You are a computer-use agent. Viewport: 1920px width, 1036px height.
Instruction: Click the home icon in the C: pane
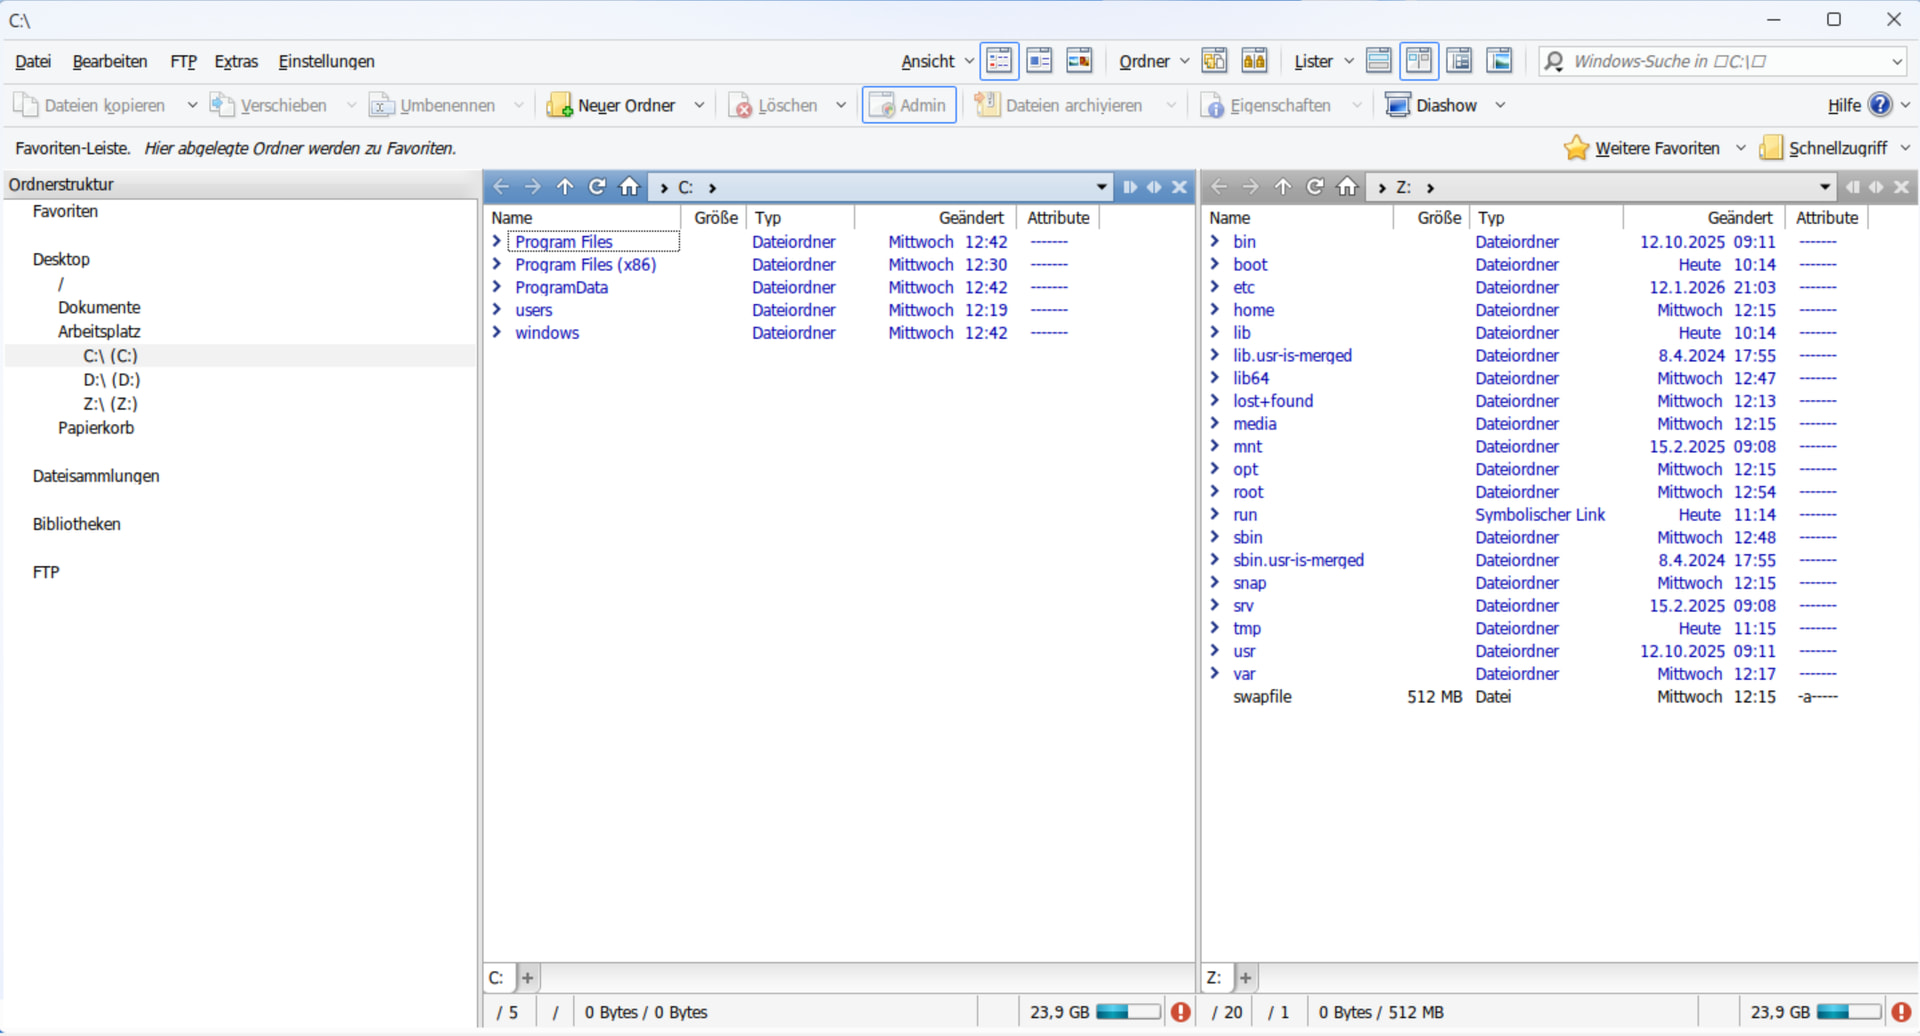[629, 187]
